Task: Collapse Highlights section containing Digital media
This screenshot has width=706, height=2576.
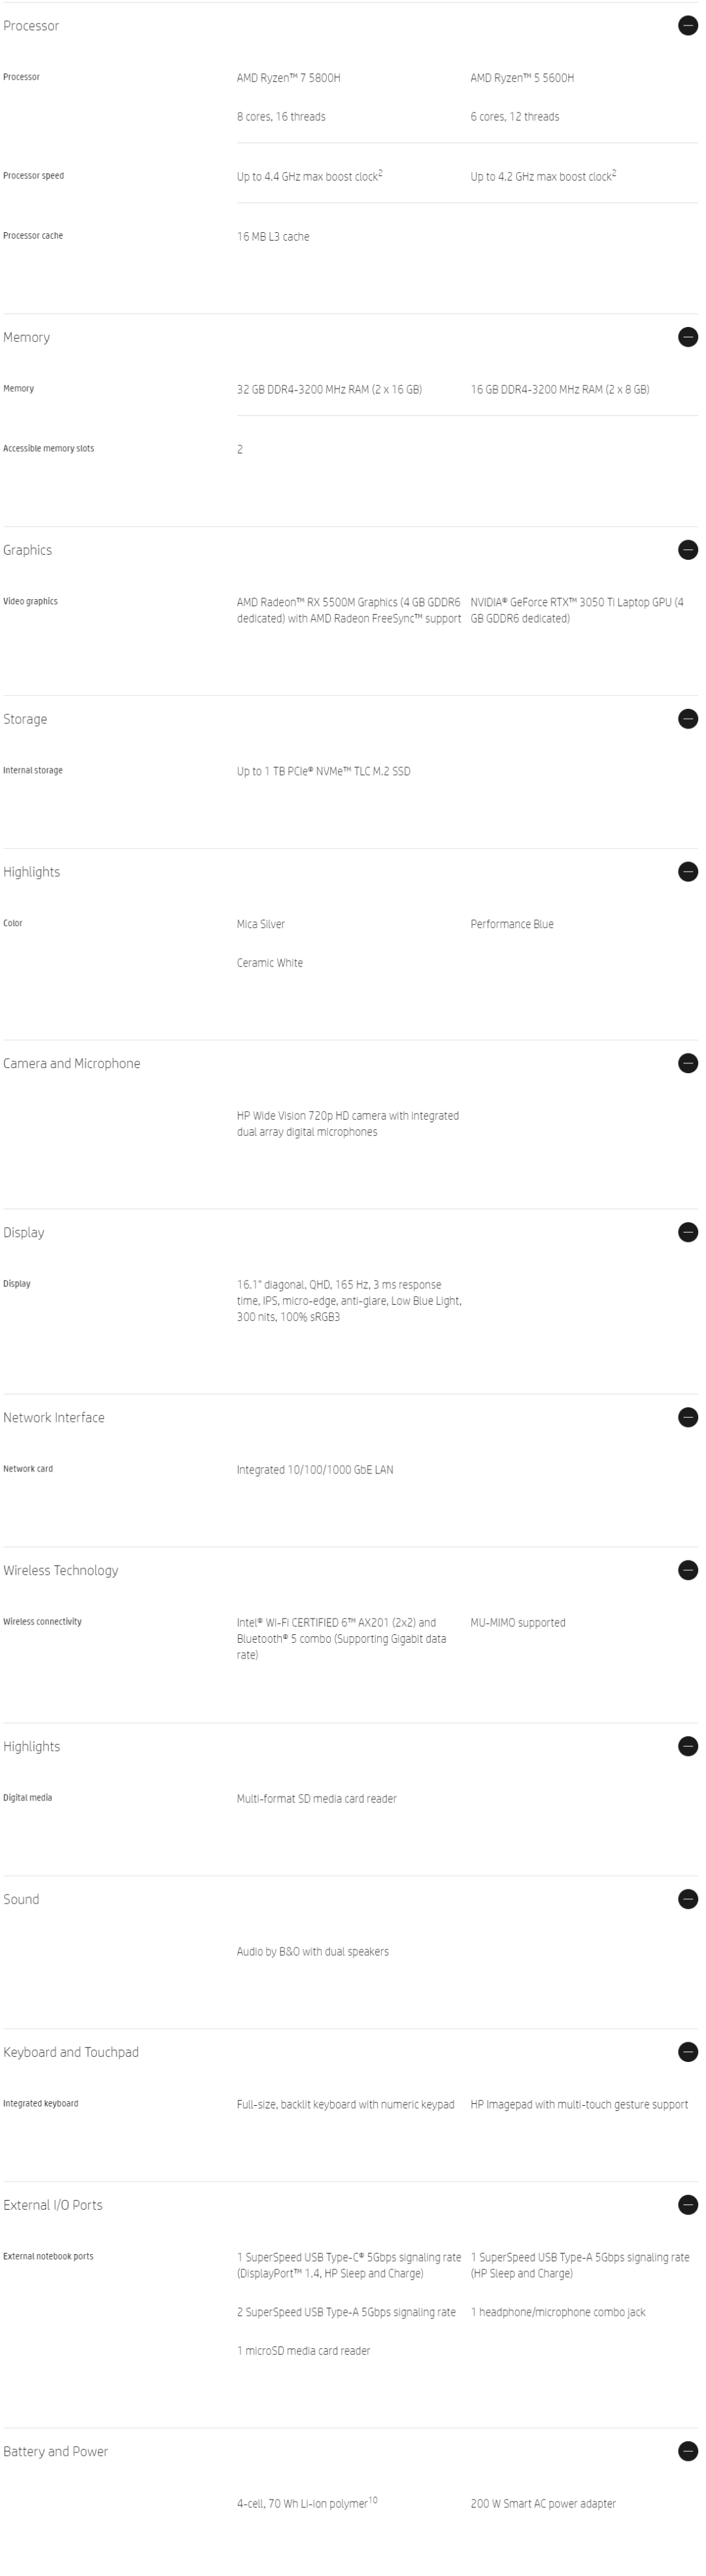Action: coord(687,1746)
